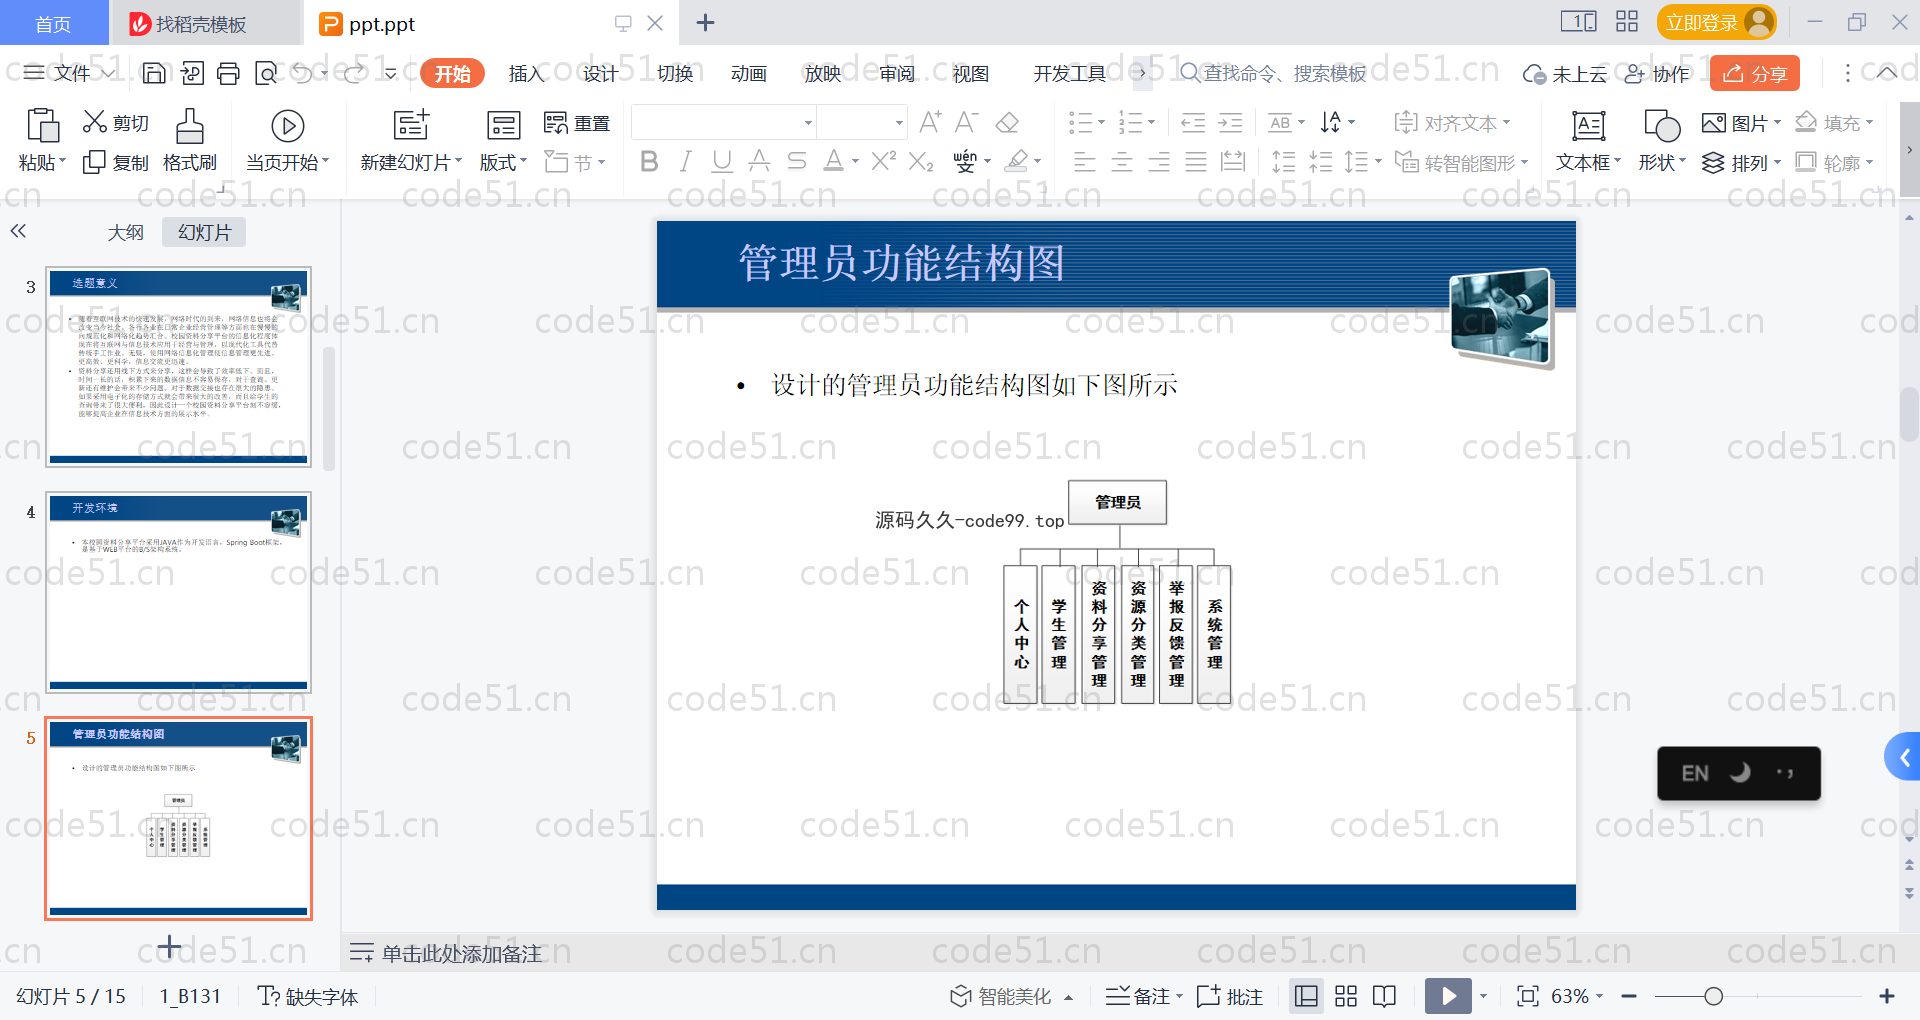Click the Increase Font Size icon
Screen dimensions: 1920x1020
930,122
